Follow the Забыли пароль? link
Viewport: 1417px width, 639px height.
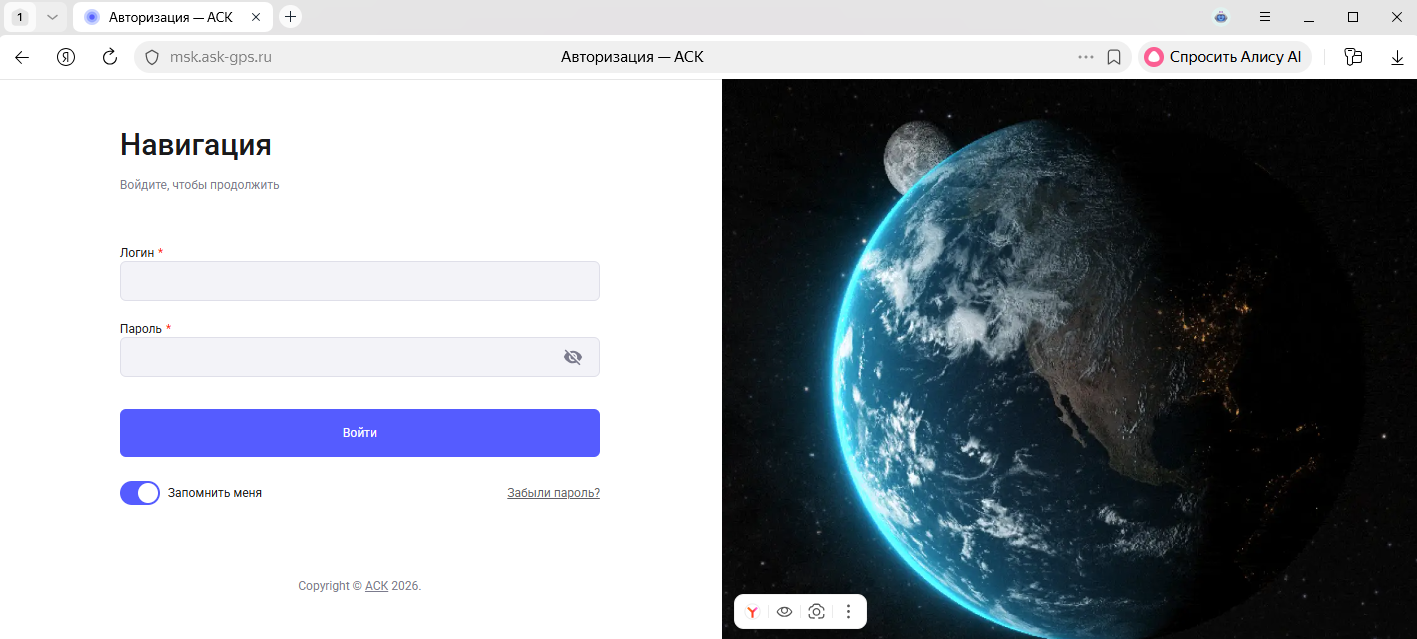pos(553,493)
